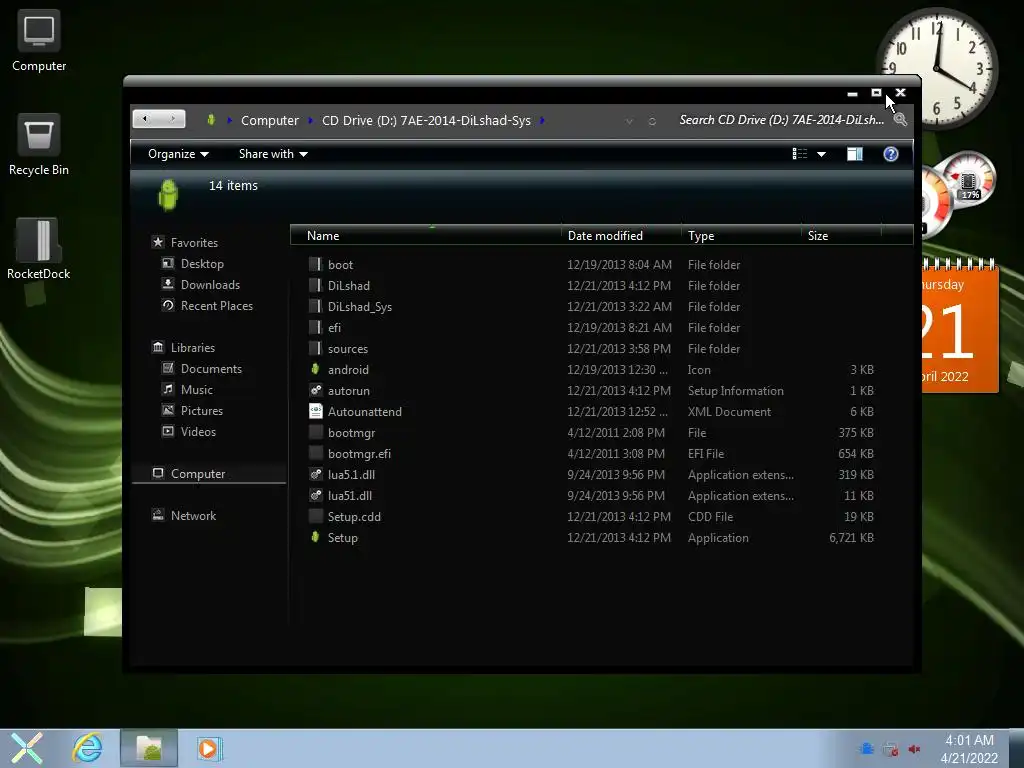
Task: Open the Start button on taskbar
Action: (27, 748)
